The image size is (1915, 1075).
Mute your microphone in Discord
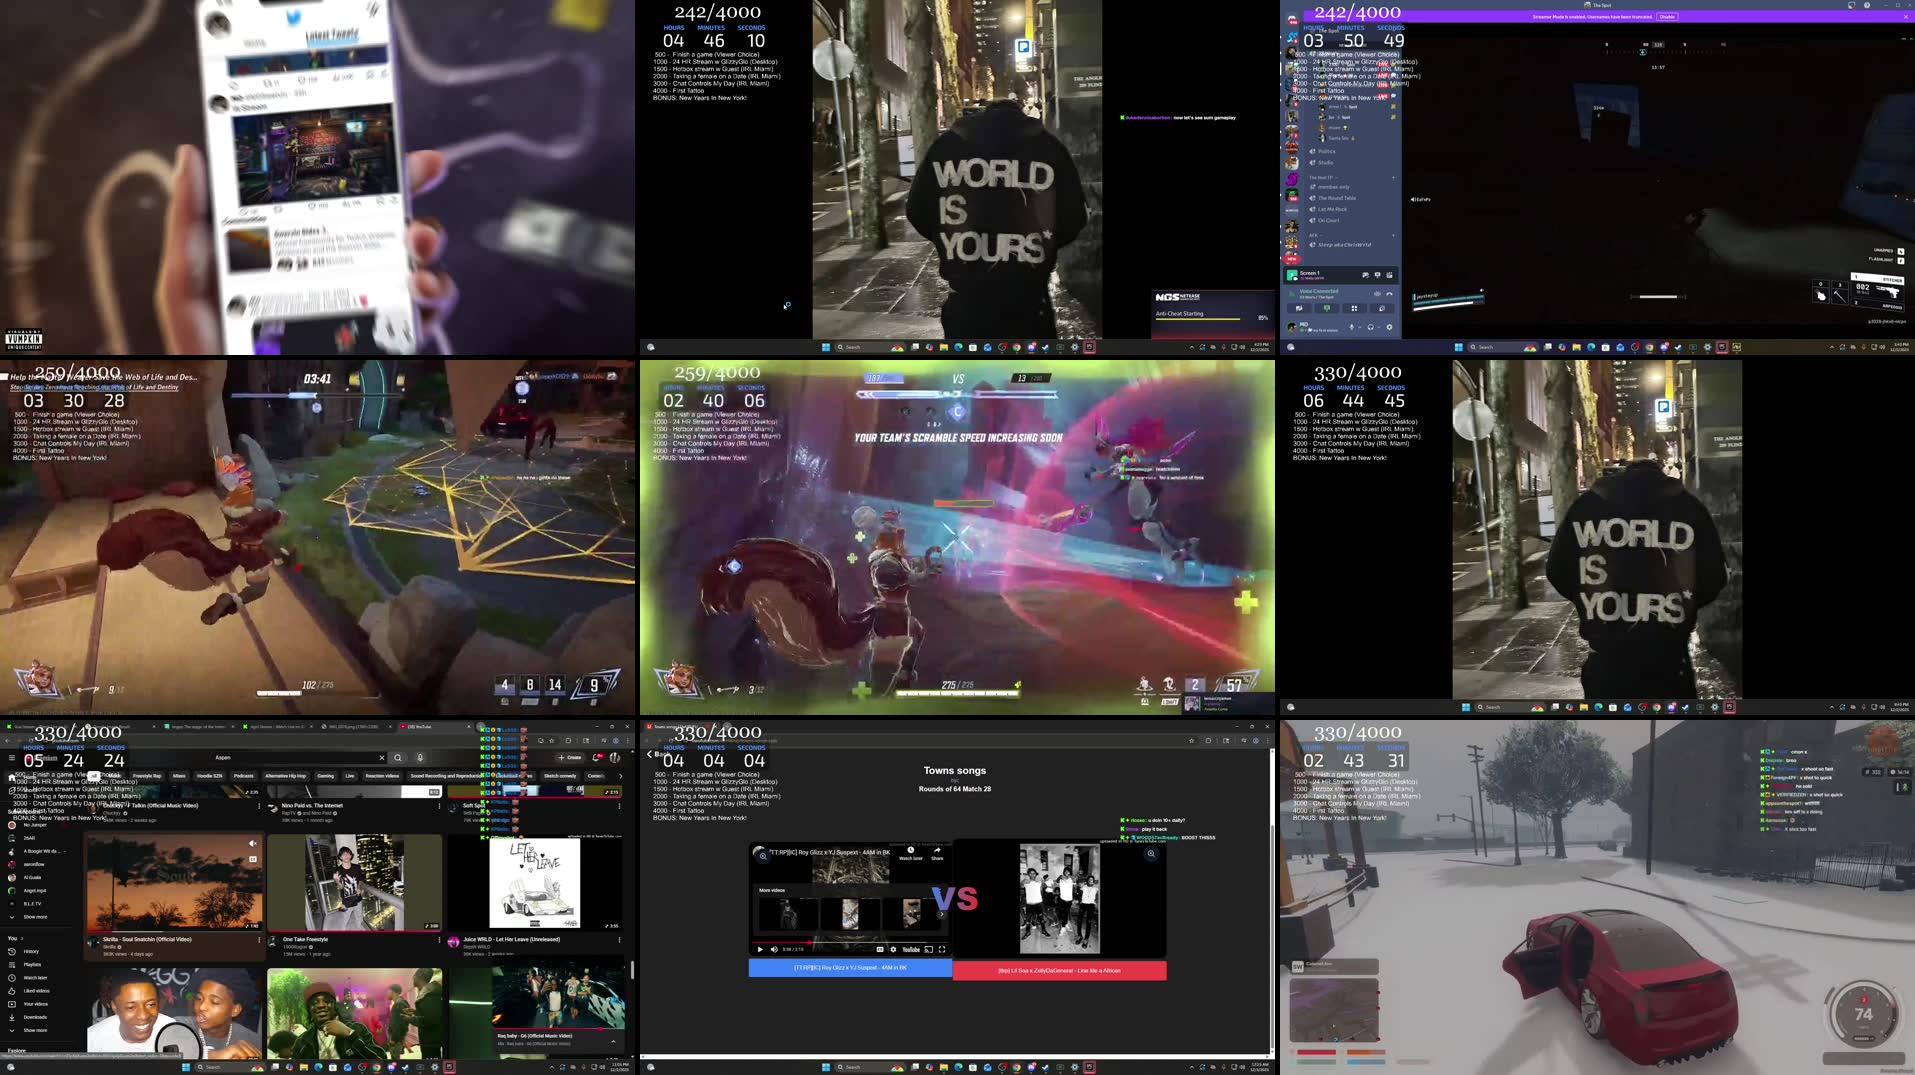coord(1352,326)
